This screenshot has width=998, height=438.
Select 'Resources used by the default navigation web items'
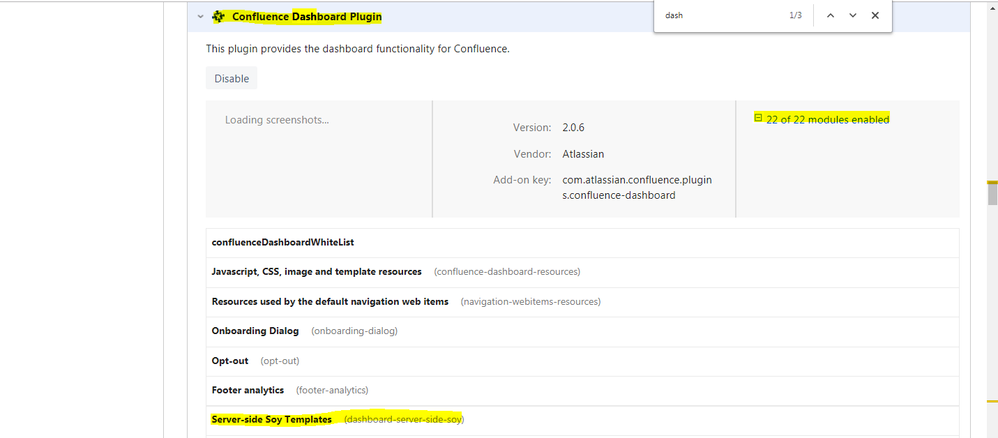coord(582,302)
